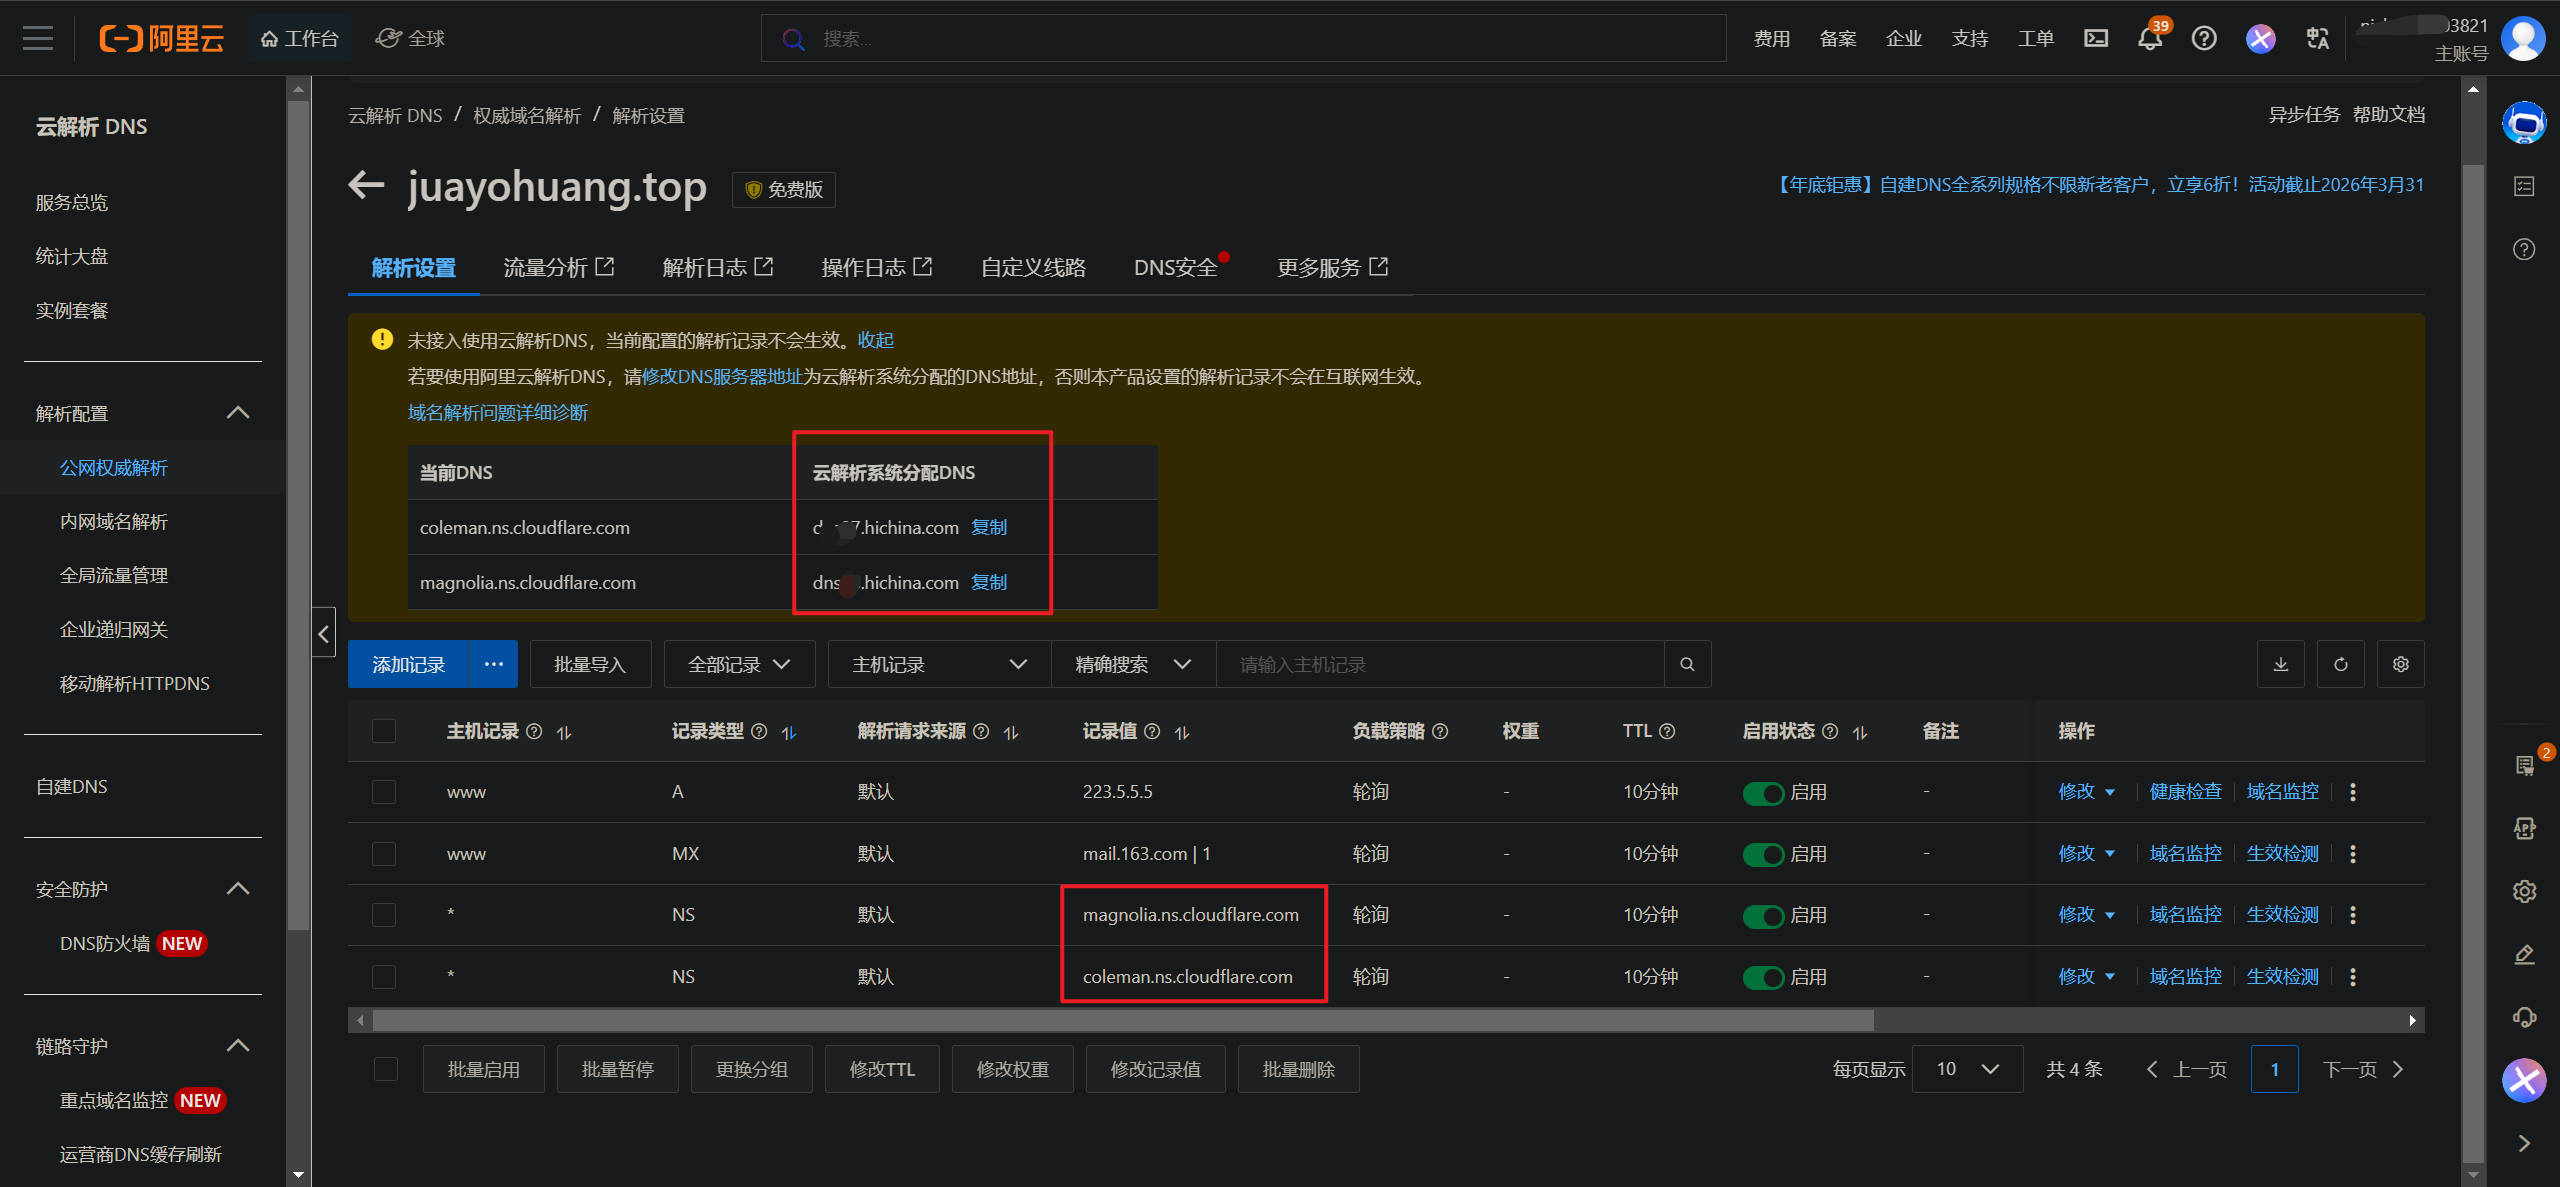2560x1187 pixels.
Task: Open the per-page count dropdown showing 10
Action: (x=1966, y=1068)
